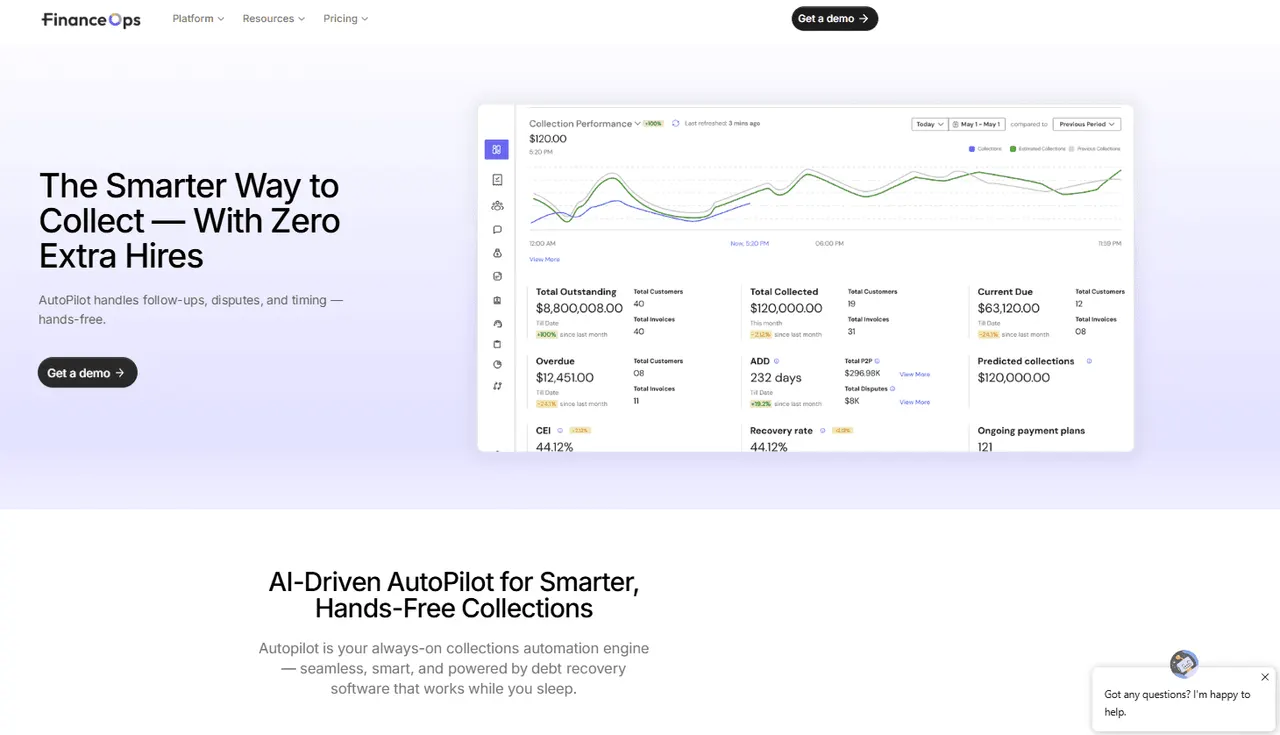This screenshot has height=735, width=1280.
Task: Click the info icon beside Recovery rate
Action: [822, 431]
